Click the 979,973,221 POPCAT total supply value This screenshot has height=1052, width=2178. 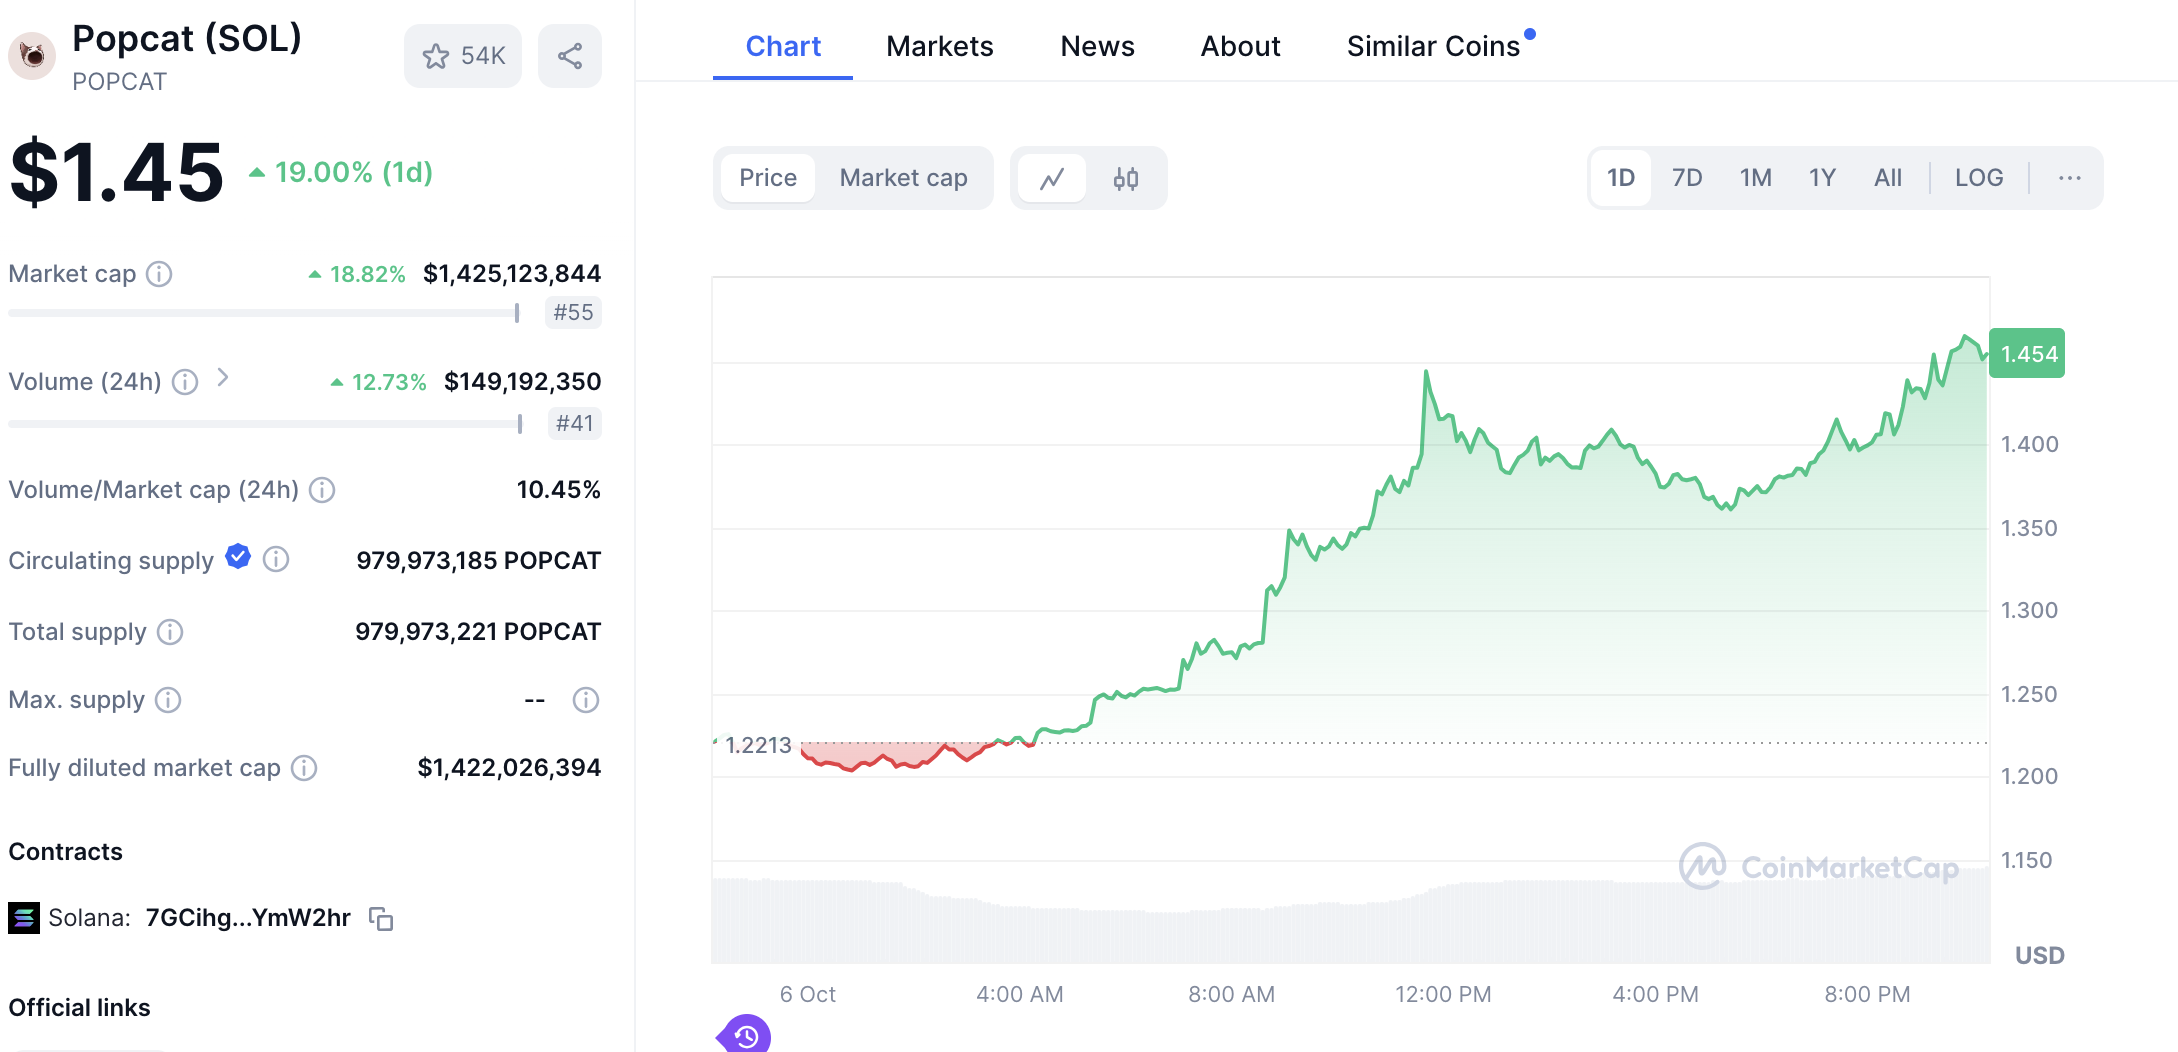pyautogui.click(x=478, y=632)
